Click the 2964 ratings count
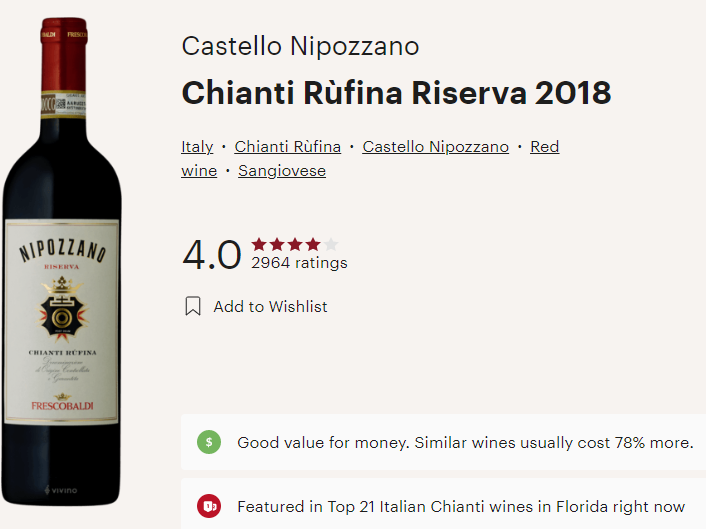The height and width of the screenshot is (529, 706). pyautogui.click(x=299, y=262)
